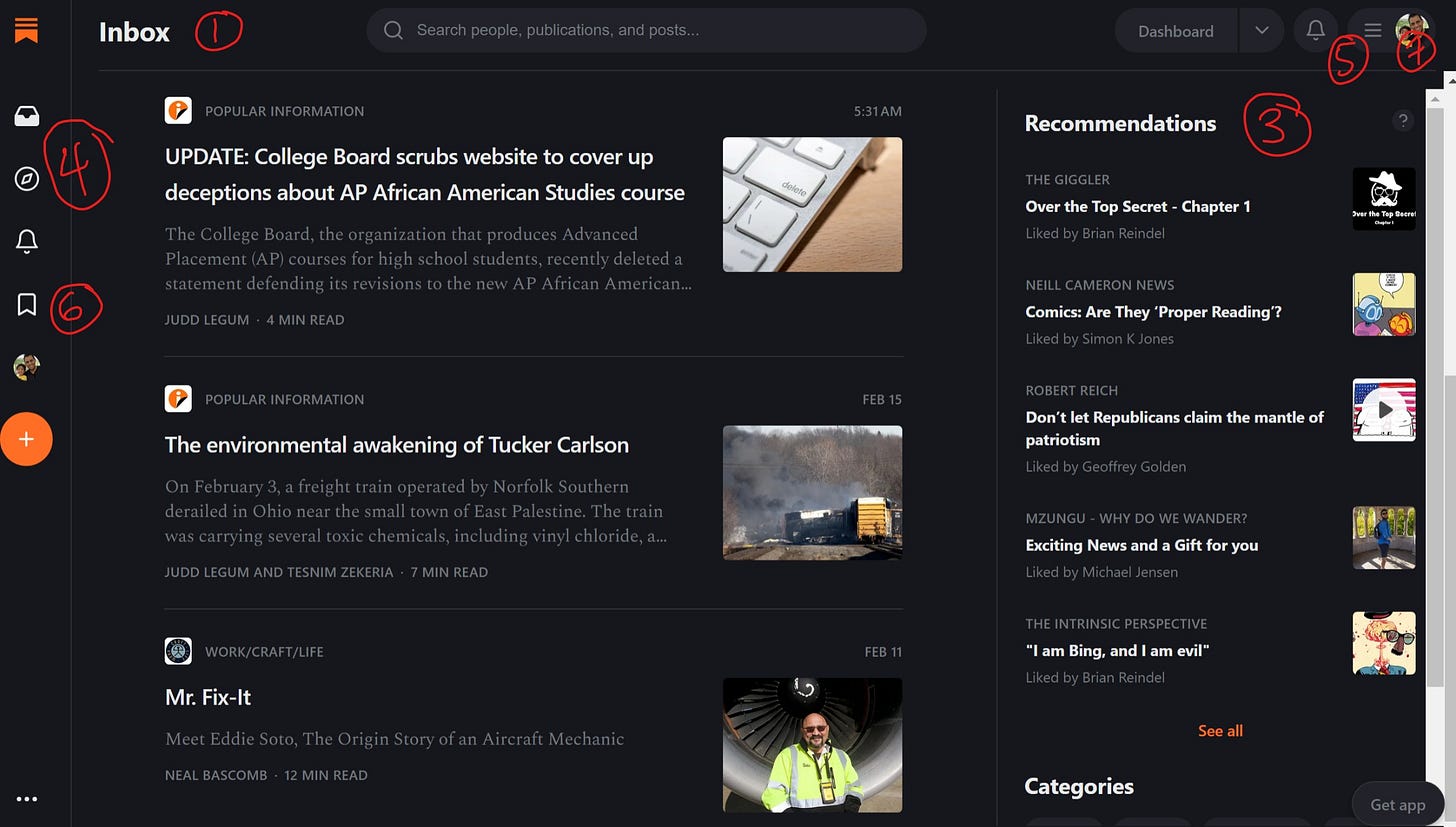Click the College Board article excerpt paragraph
The width and height of the screenshot is (1456, 827).
coord(428,258)
